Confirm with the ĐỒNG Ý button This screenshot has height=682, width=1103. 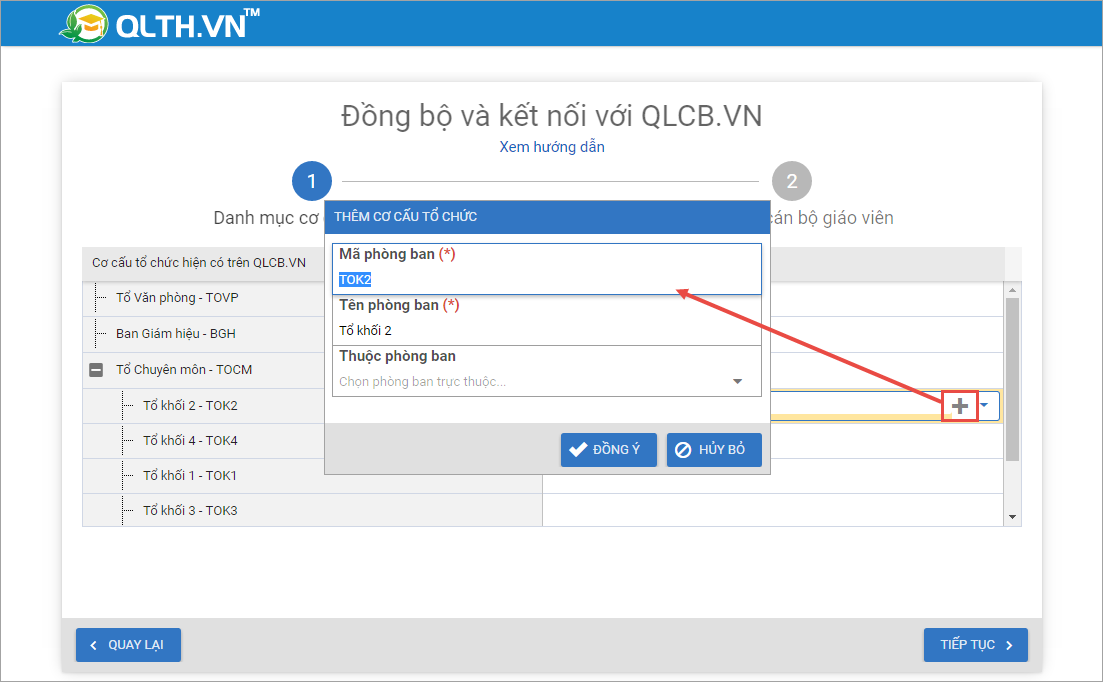(608, 450)
